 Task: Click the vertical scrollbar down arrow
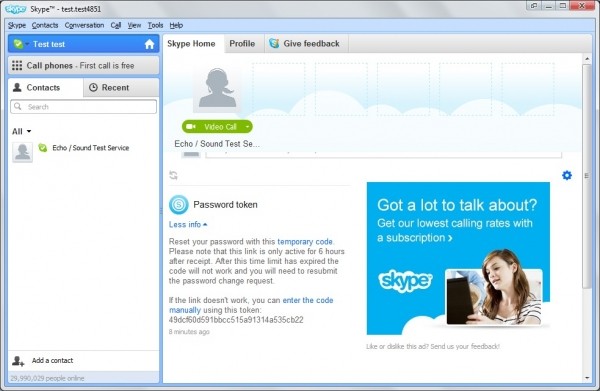[587, 378]
